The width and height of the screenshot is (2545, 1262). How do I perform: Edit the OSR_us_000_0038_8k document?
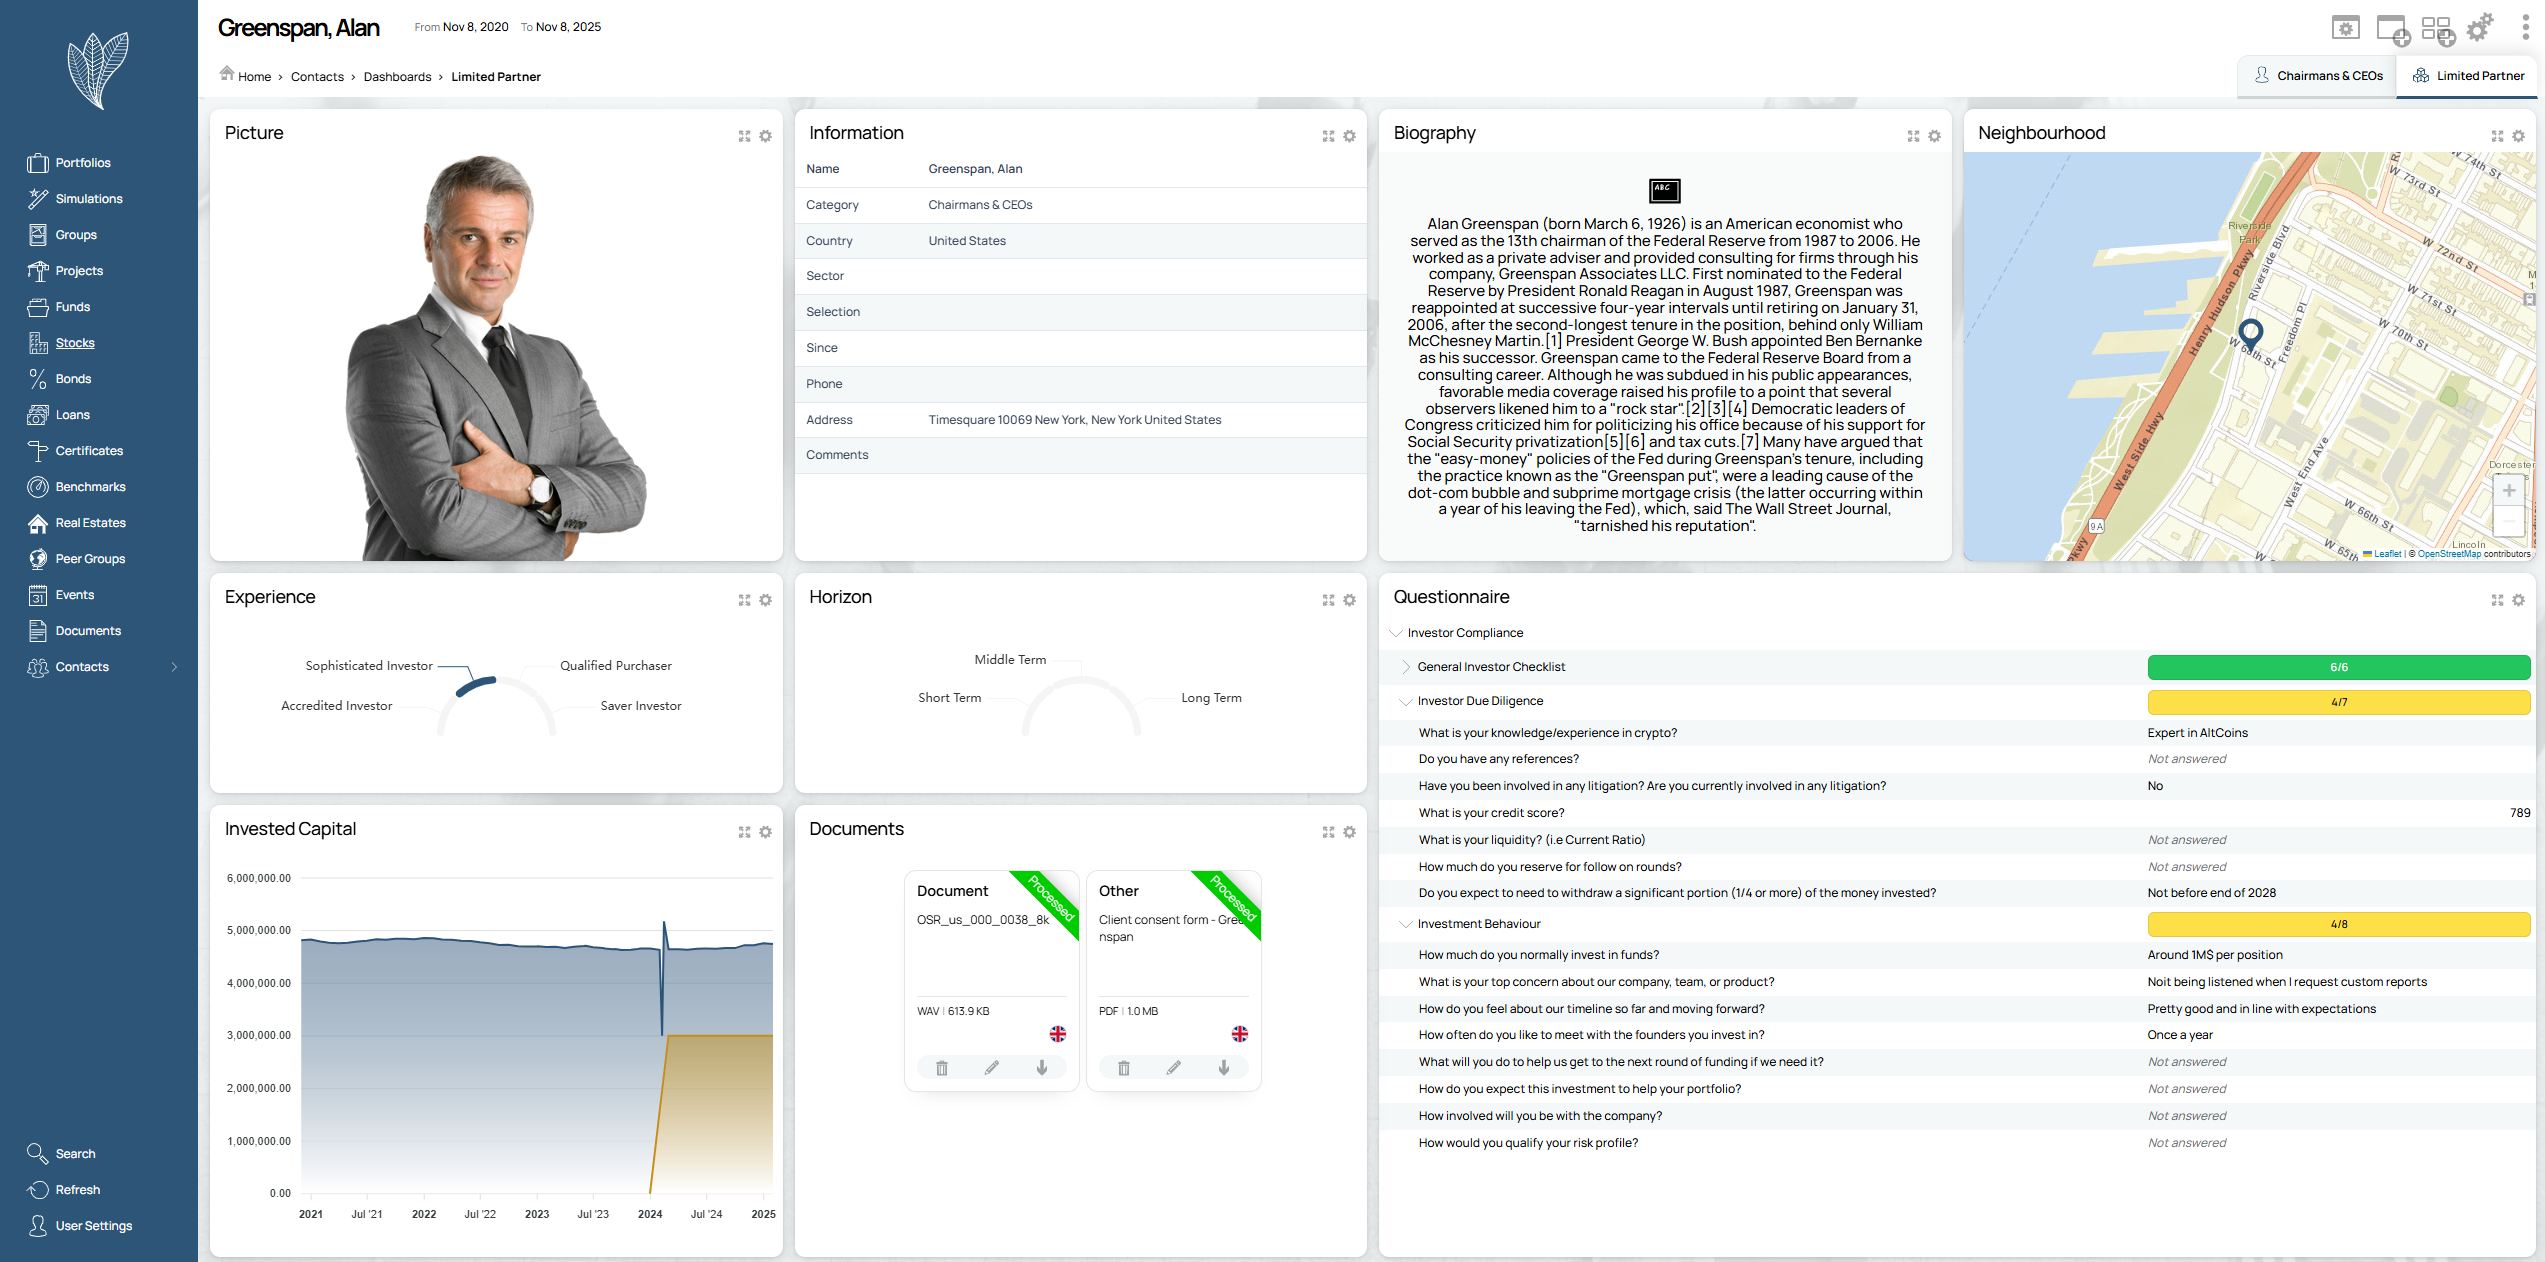coord(991,1068)
